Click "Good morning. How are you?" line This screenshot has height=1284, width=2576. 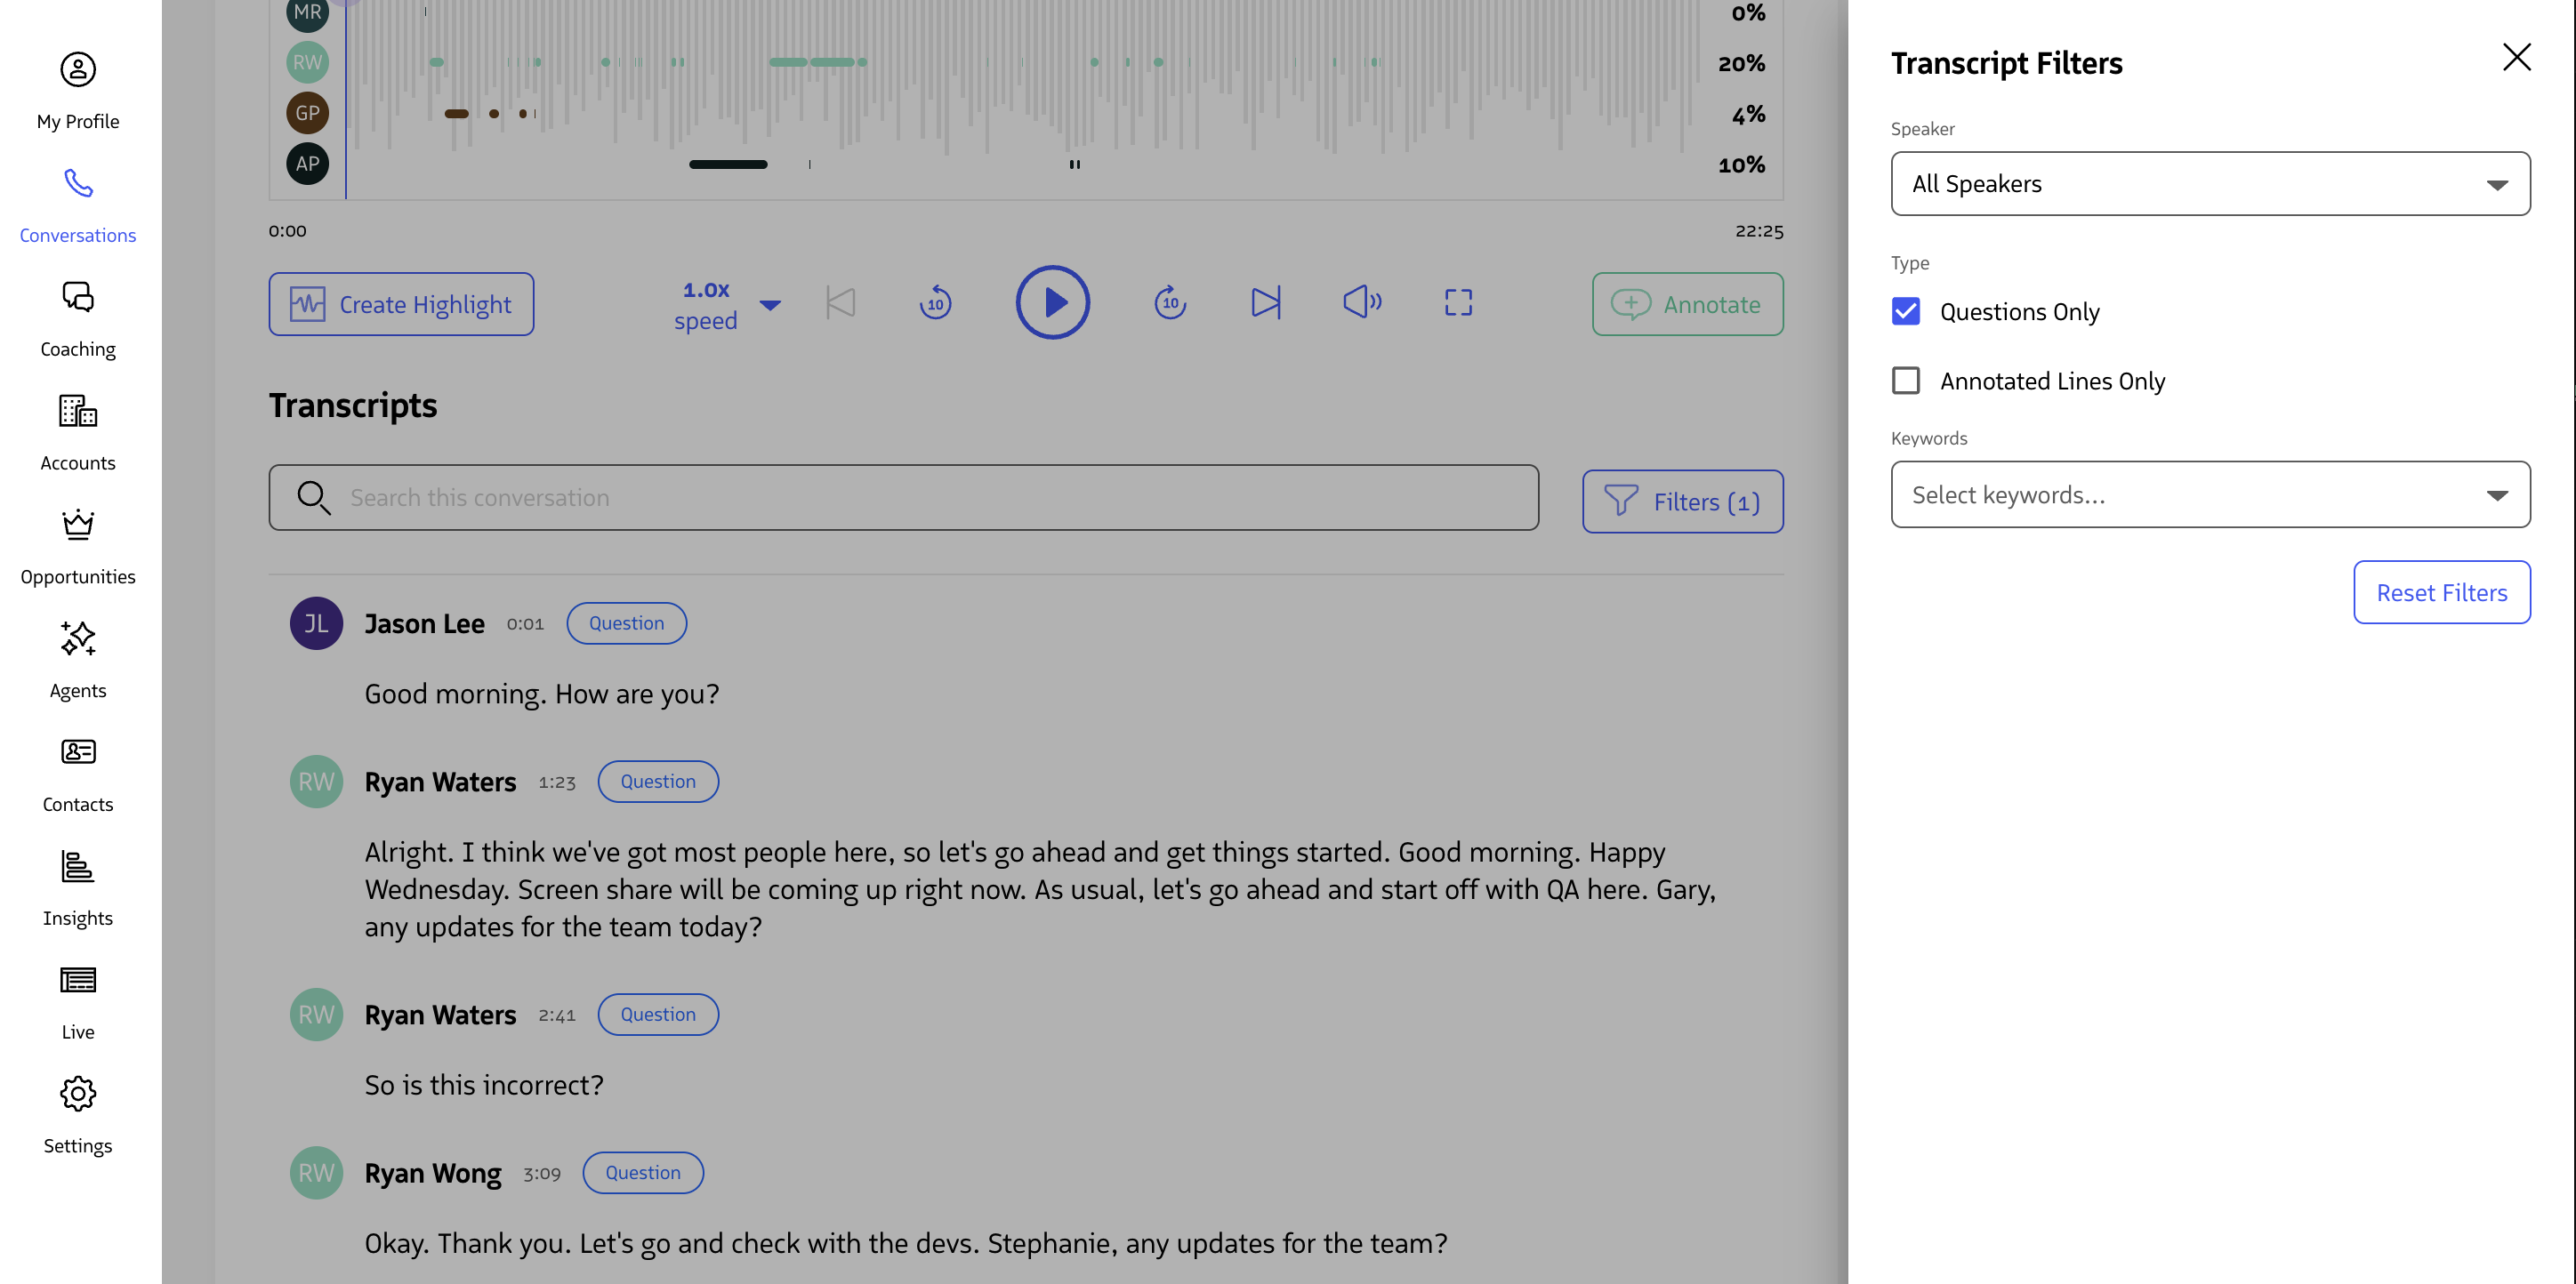[x=541, y=693]
